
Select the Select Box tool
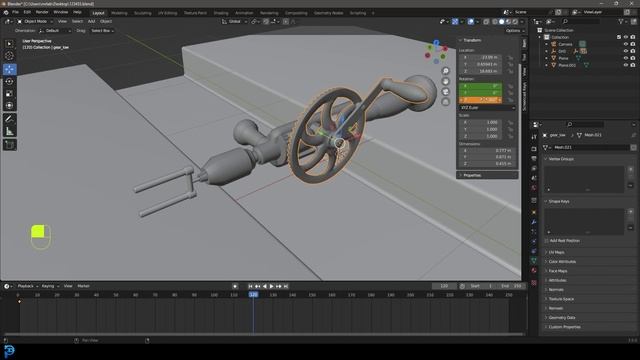coord(9,44)
